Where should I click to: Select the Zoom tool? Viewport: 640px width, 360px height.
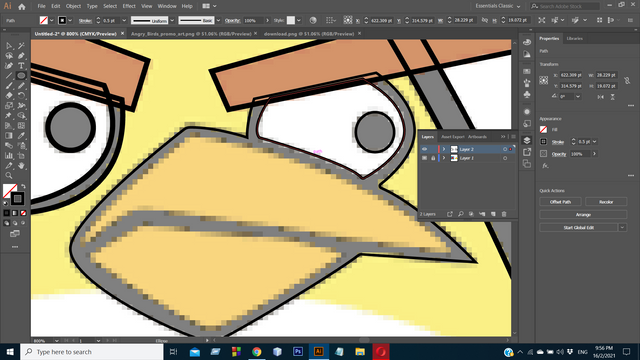pyautogui.click(x=9, y=176)
